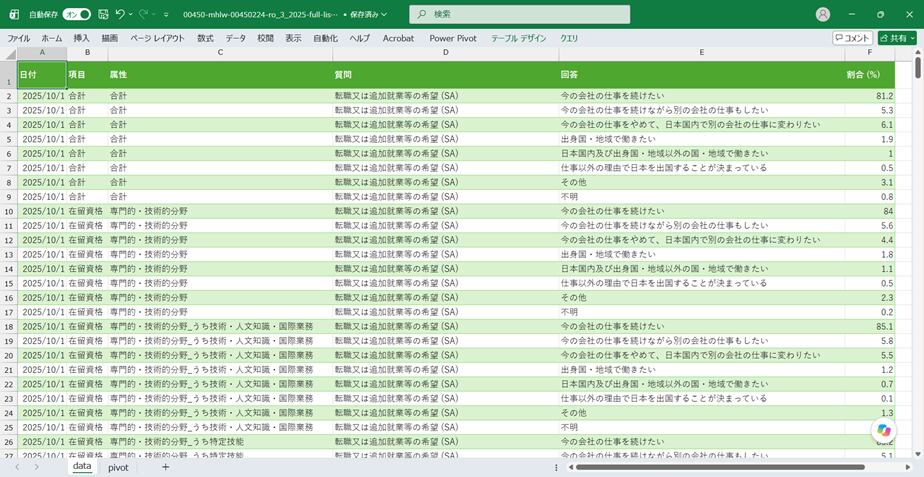The width and height of the screenshot is (924, 477).
Task: Click the previous sheet navigation arrow
Action: (x=16, y=467)
